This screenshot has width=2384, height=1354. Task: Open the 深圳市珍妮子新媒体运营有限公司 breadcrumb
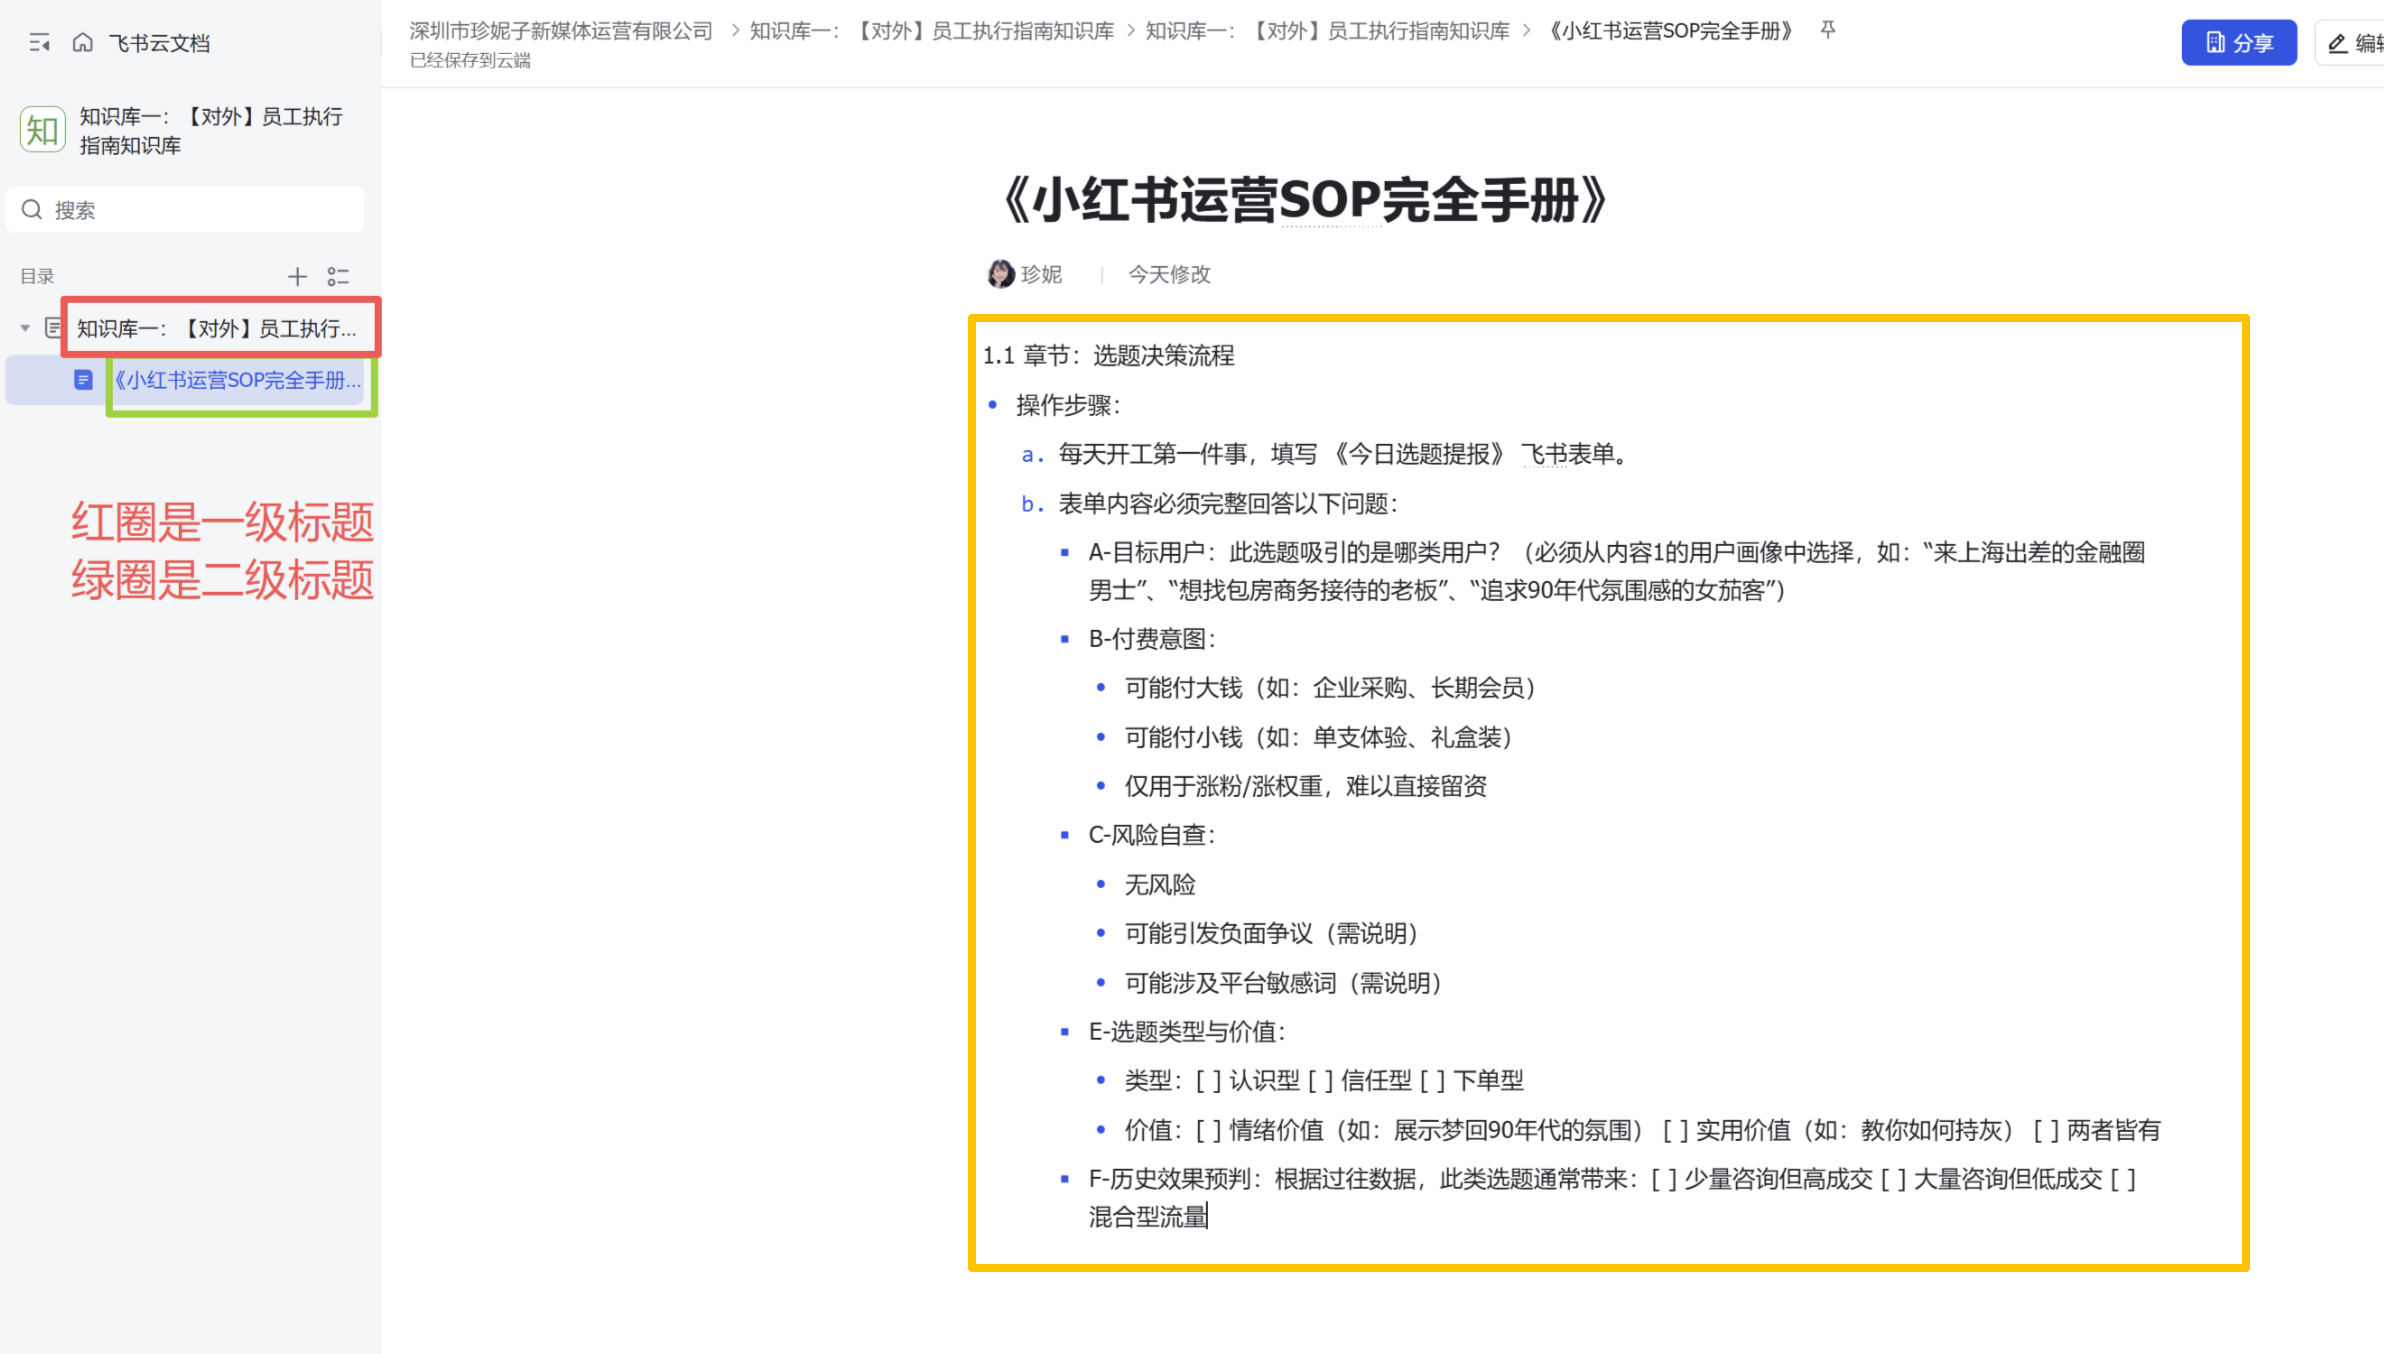click(x=561, y=31)
